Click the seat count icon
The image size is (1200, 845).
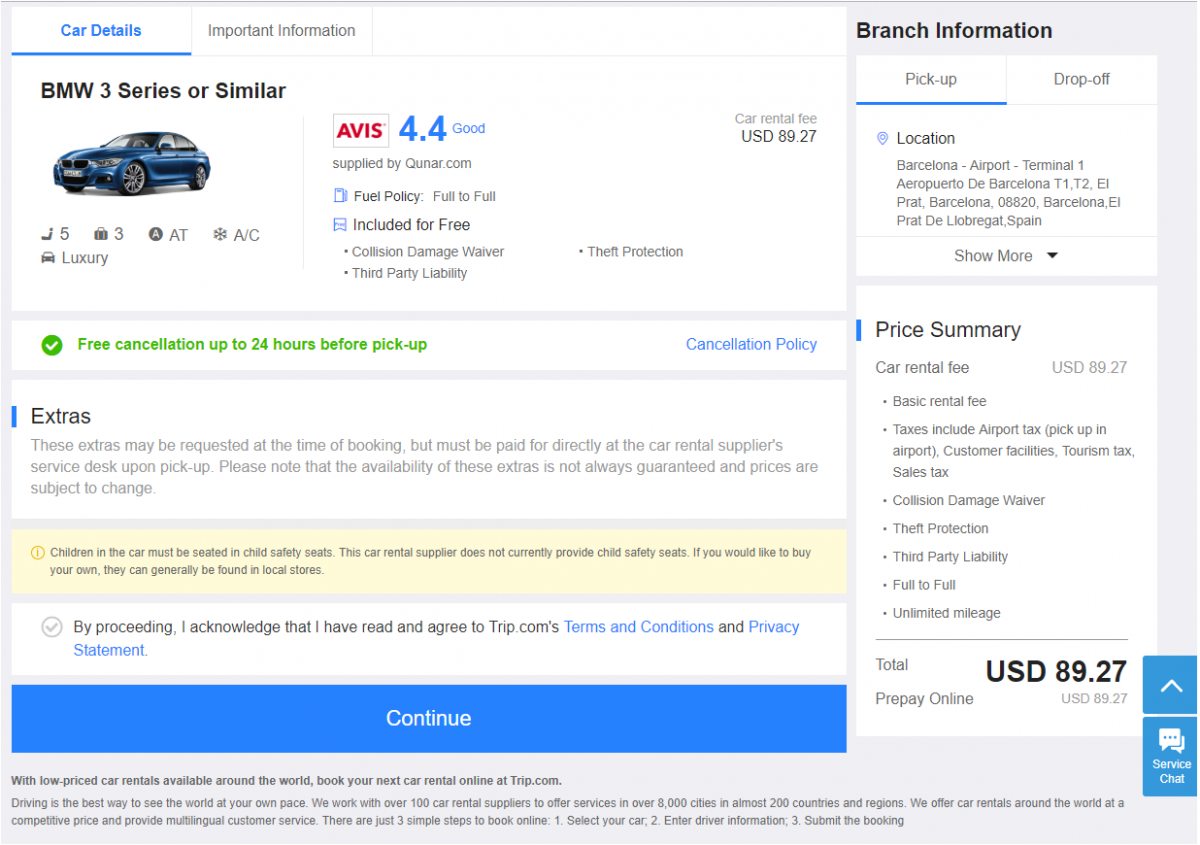[x=46, y=234]
